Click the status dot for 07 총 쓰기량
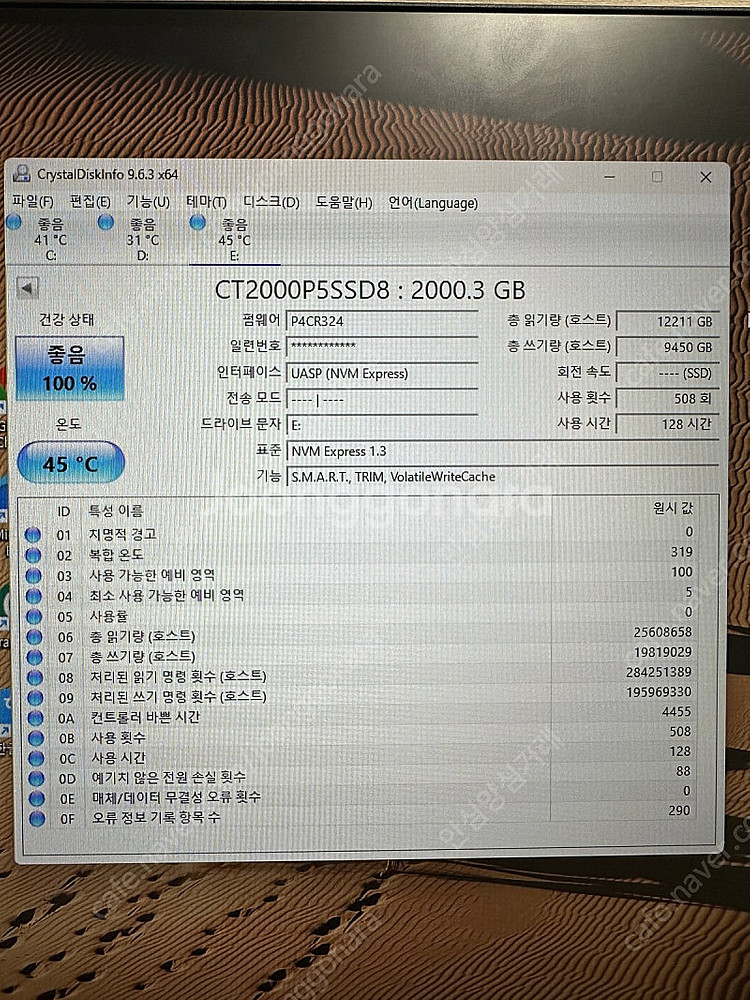The height and width of the screenshot is (1000, 750). click(34, 657)
